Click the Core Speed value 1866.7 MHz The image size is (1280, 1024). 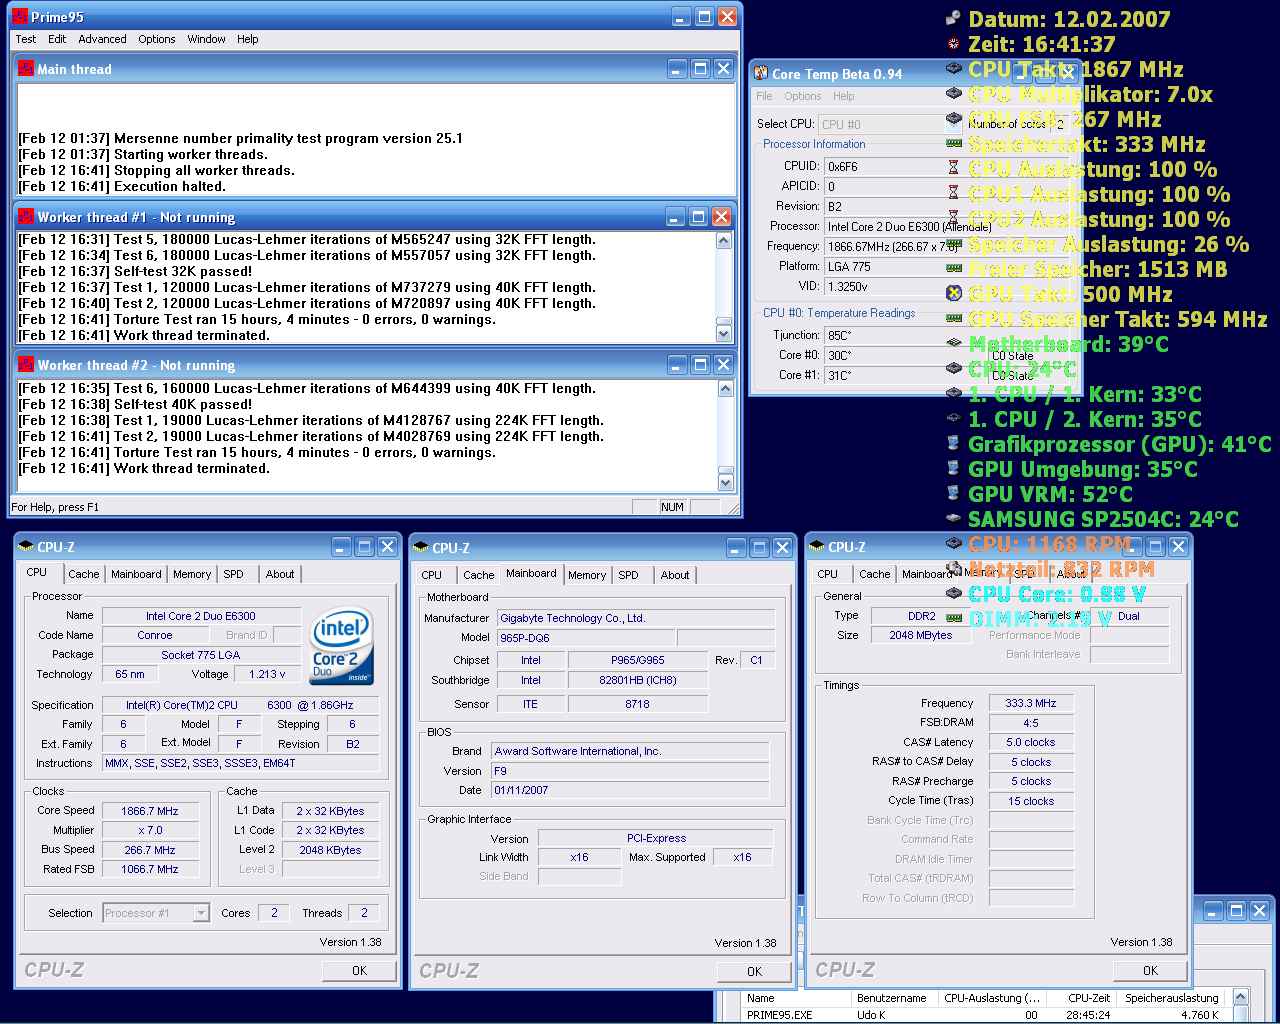pyautogui.click(x=150, y=811)
